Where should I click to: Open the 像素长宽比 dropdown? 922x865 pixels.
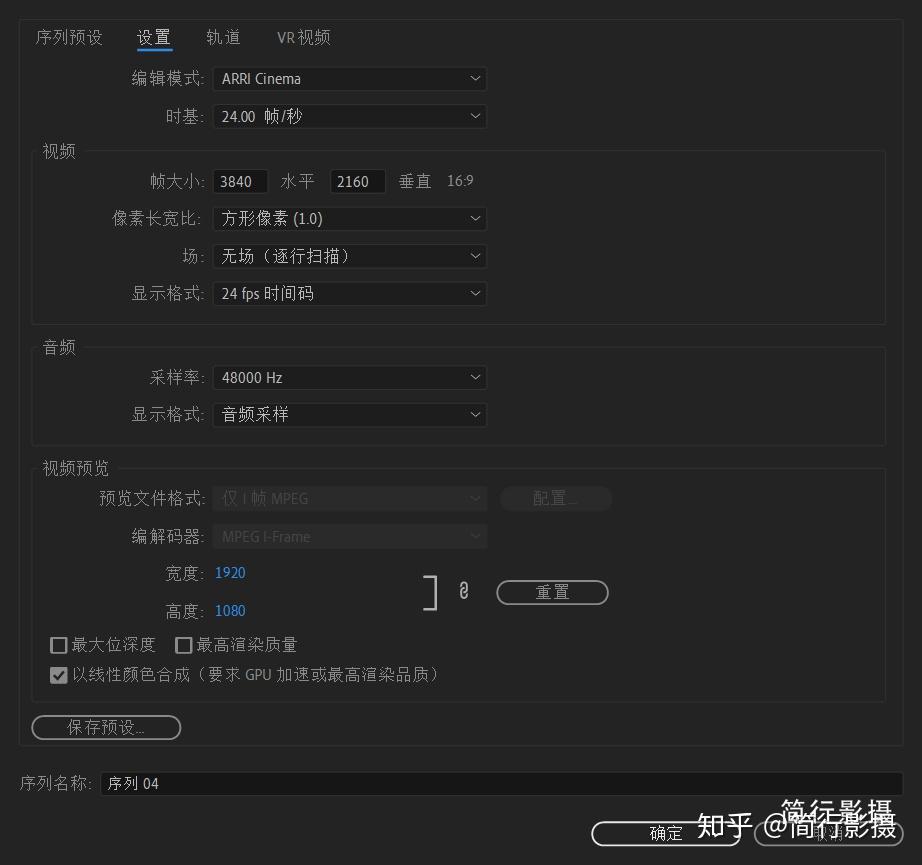(x=349, y=219)
